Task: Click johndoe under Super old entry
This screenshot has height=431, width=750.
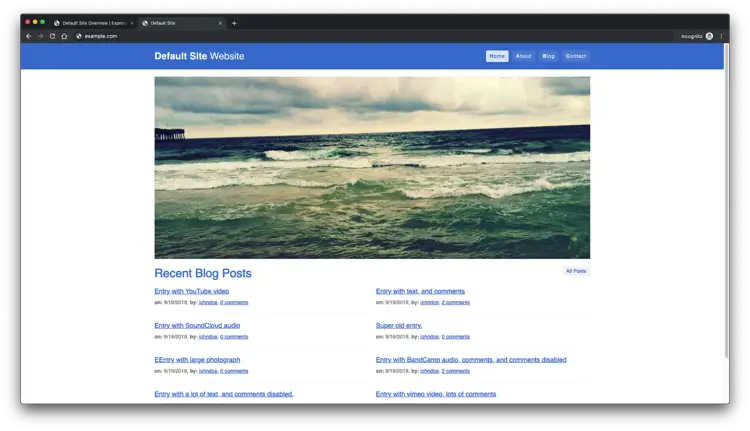Action: click(x=430, y=337)
